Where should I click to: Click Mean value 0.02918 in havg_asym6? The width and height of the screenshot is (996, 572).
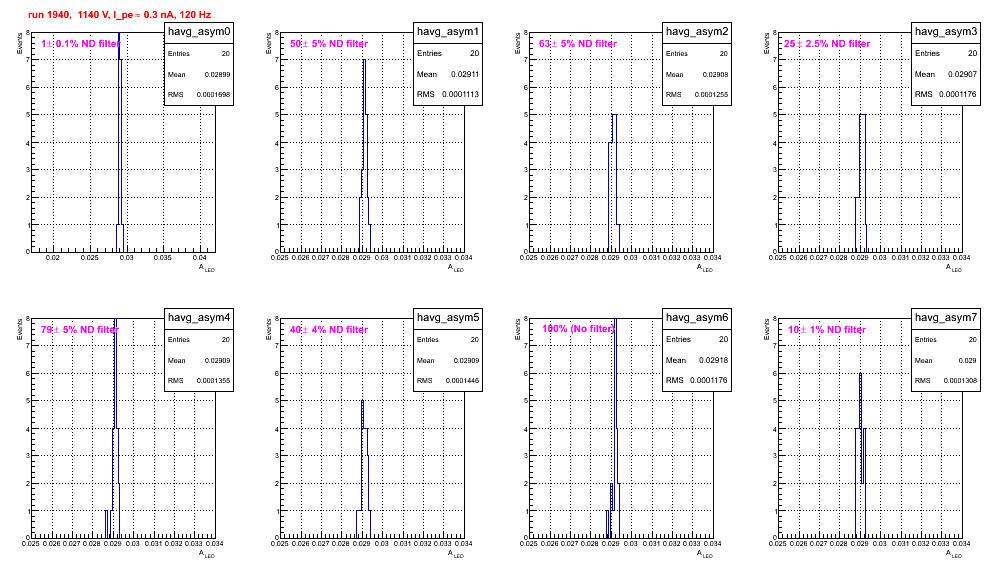click(x=713, y=360)
